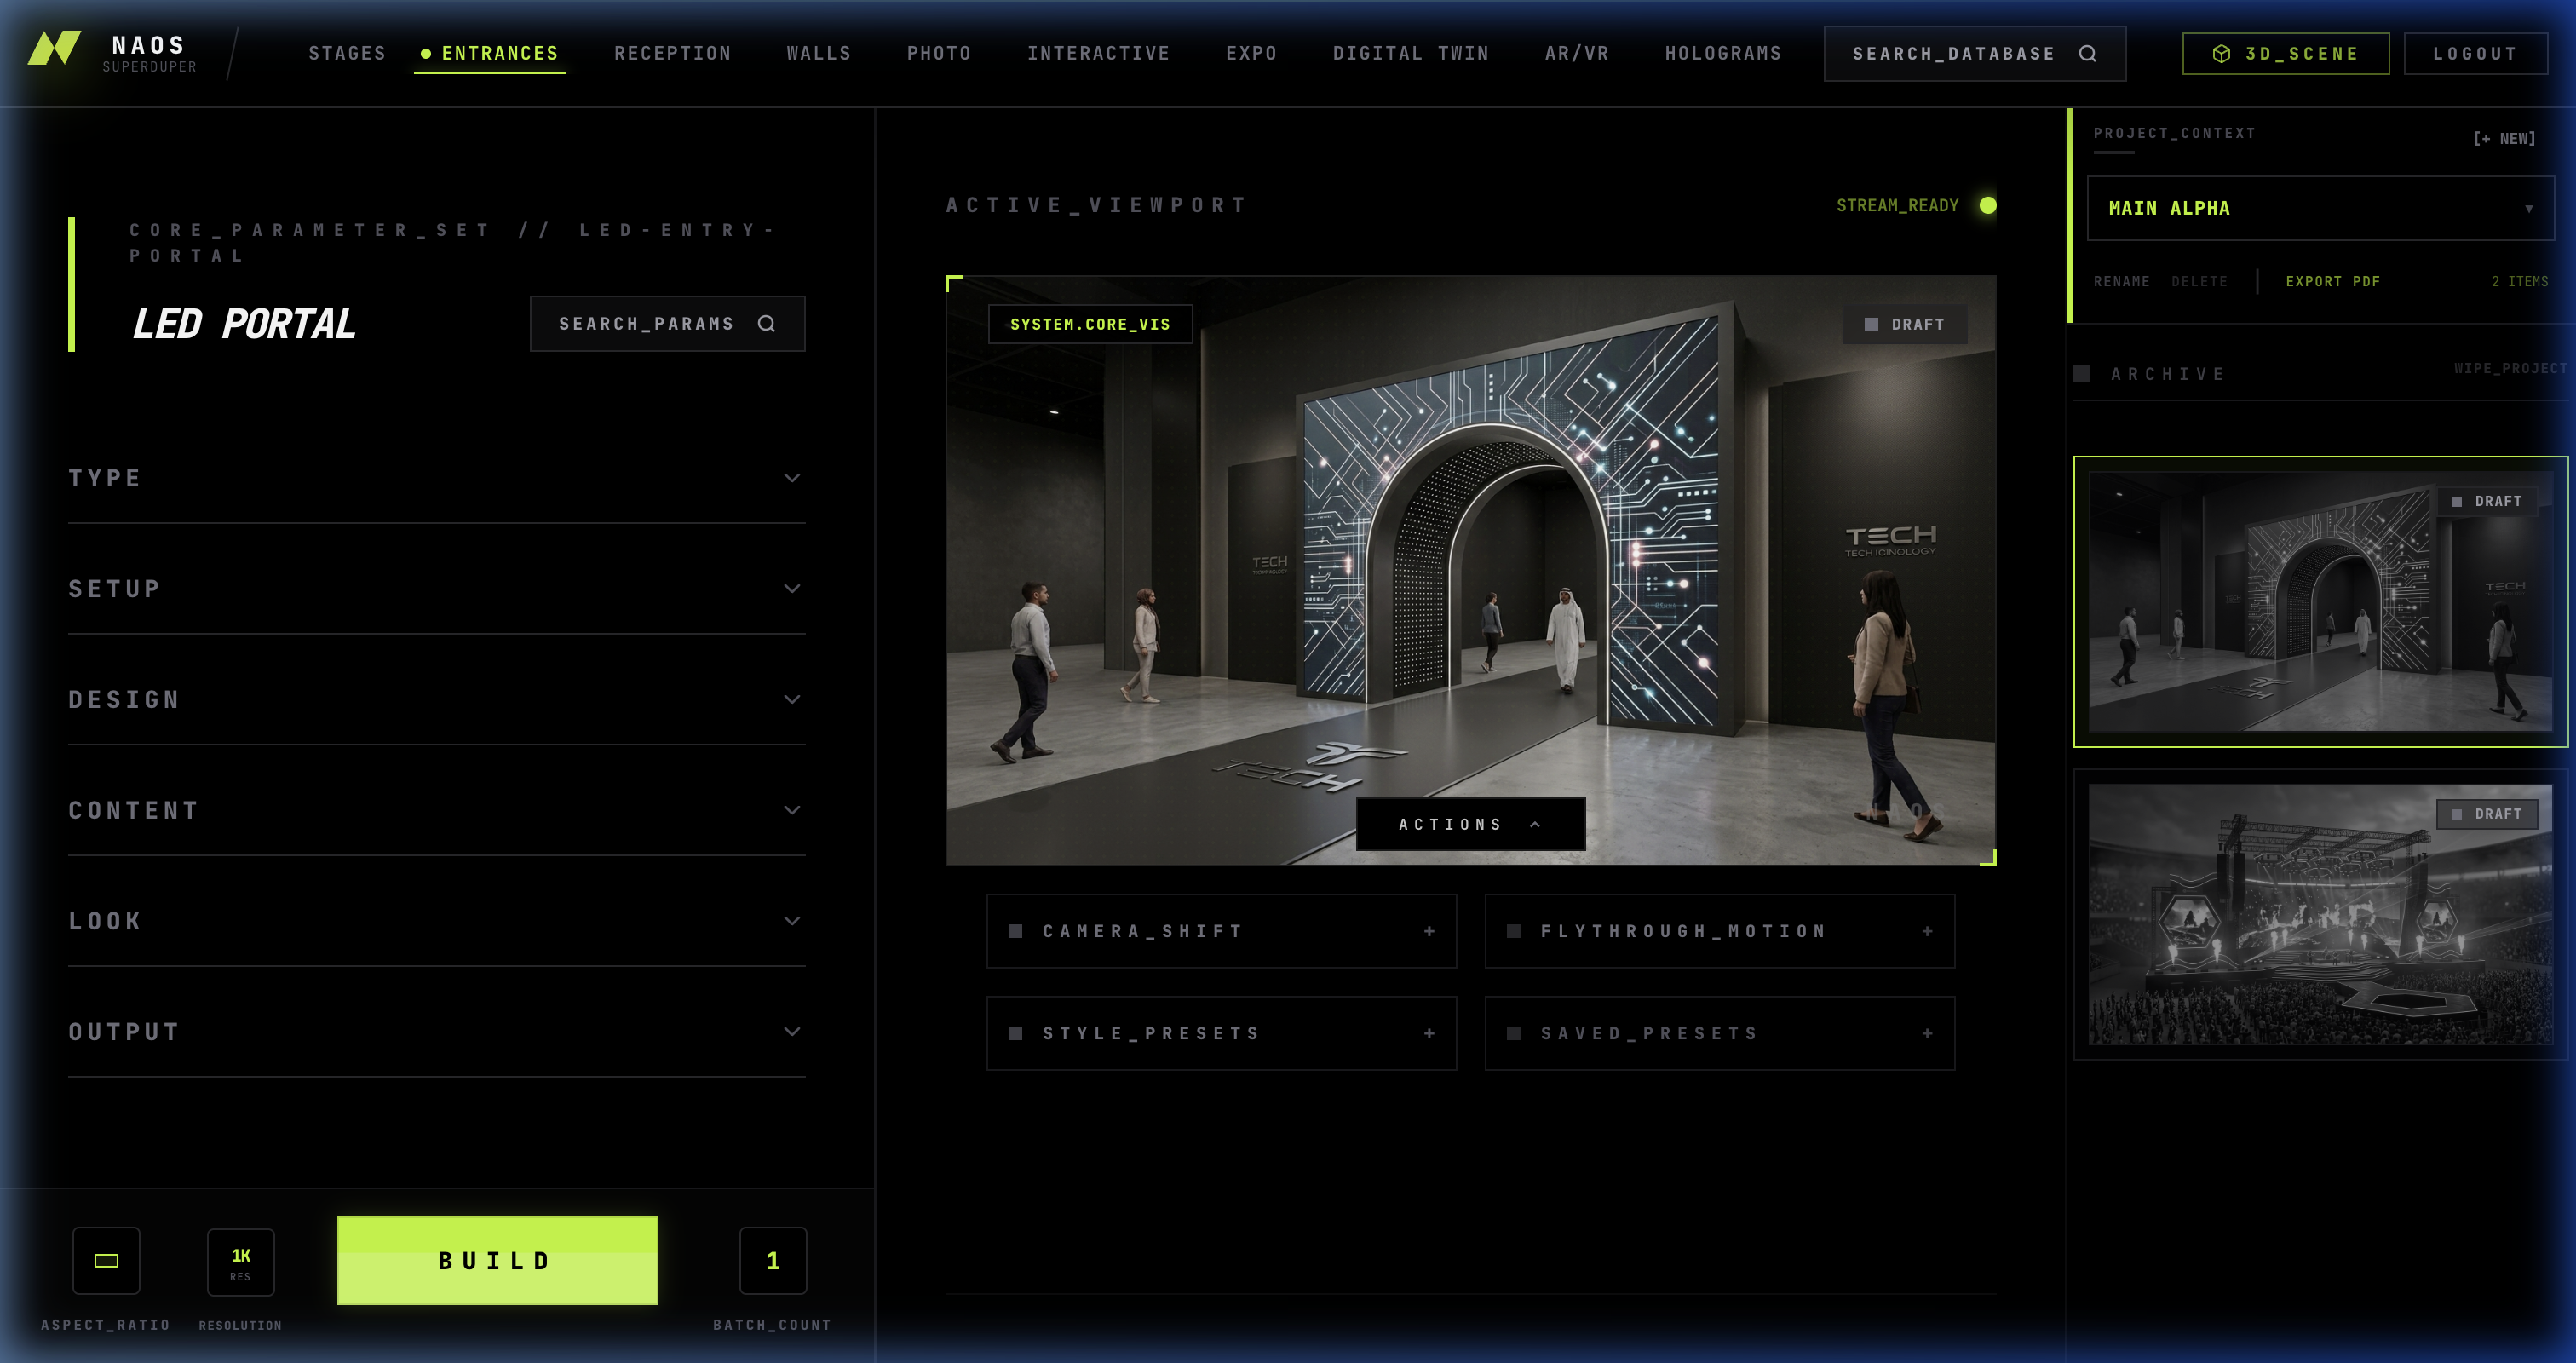Switch to the STAGES tab
Screen dimensions: 2576x1363
pyautogui.click(x=347, y=53)
